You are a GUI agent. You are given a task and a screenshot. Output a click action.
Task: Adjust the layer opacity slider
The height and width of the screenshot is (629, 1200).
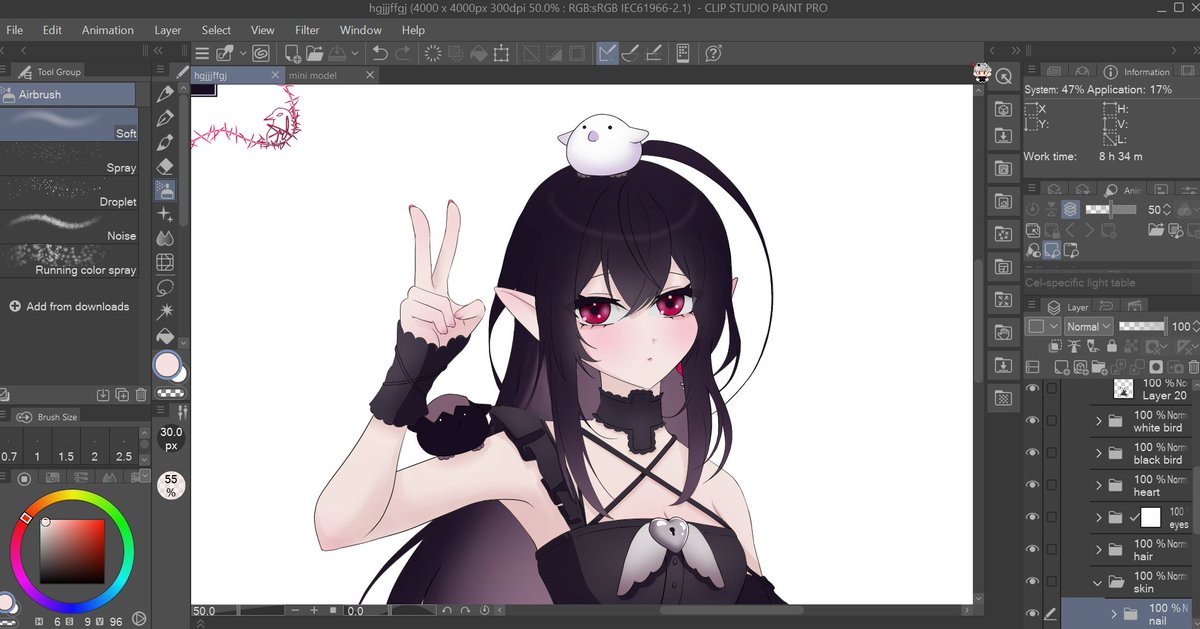point(1142,326)
